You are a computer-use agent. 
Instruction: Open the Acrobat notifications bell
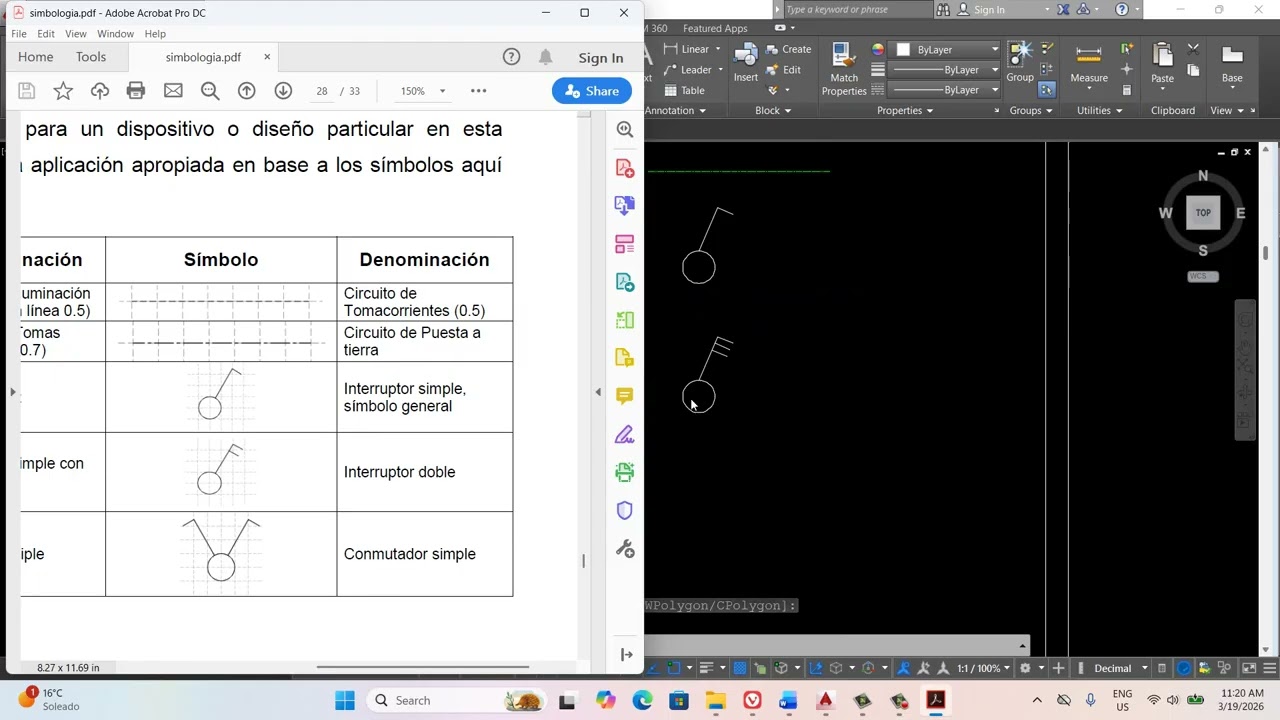[545, 57]
